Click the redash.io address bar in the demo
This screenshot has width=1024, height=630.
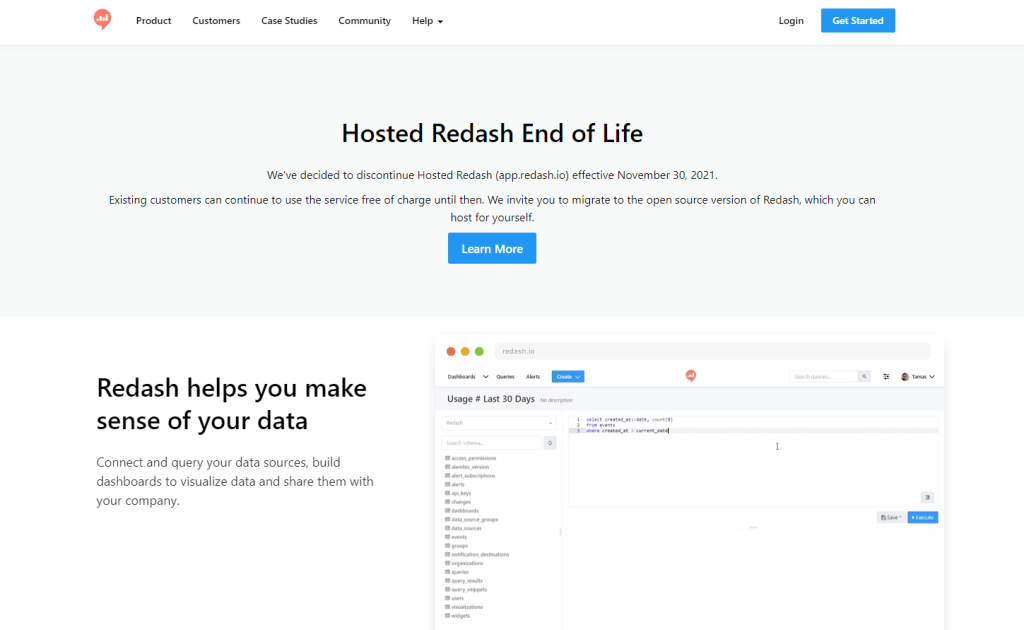point(712,351)
